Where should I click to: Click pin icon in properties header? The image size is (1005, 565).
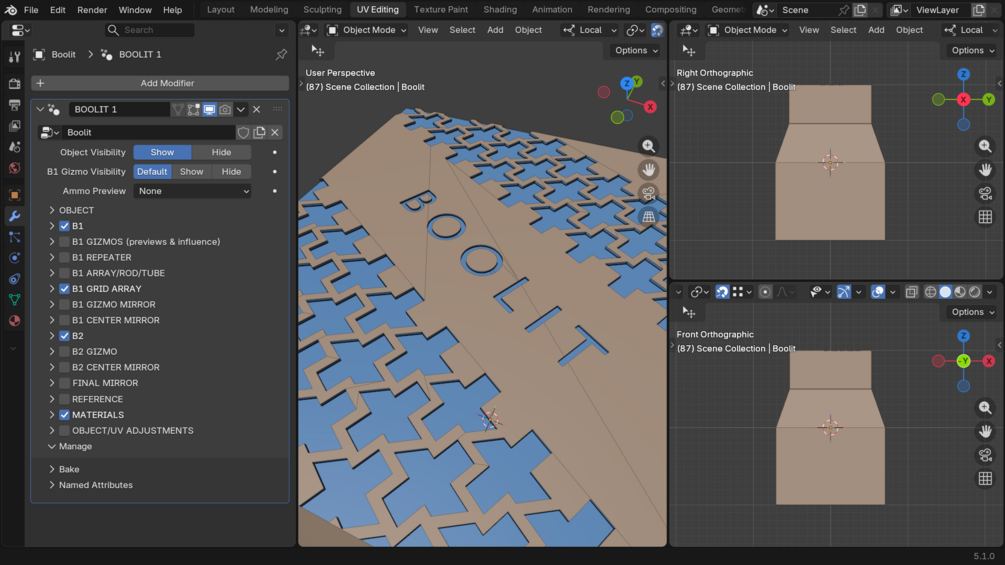point(281,54)
